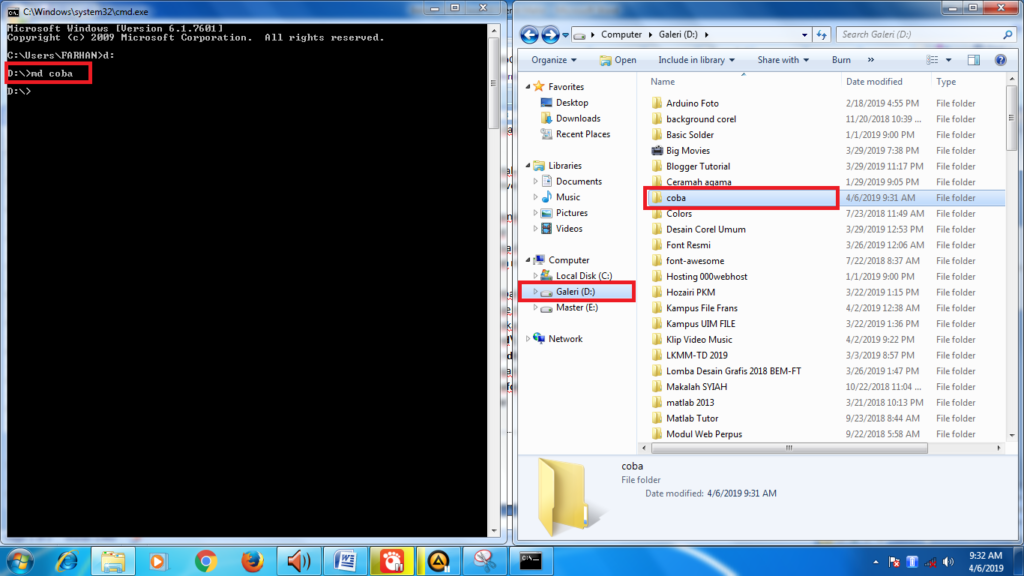Click inside the Search Galeri box
This screenshot has width=1024, height=576.
point(920,32)
